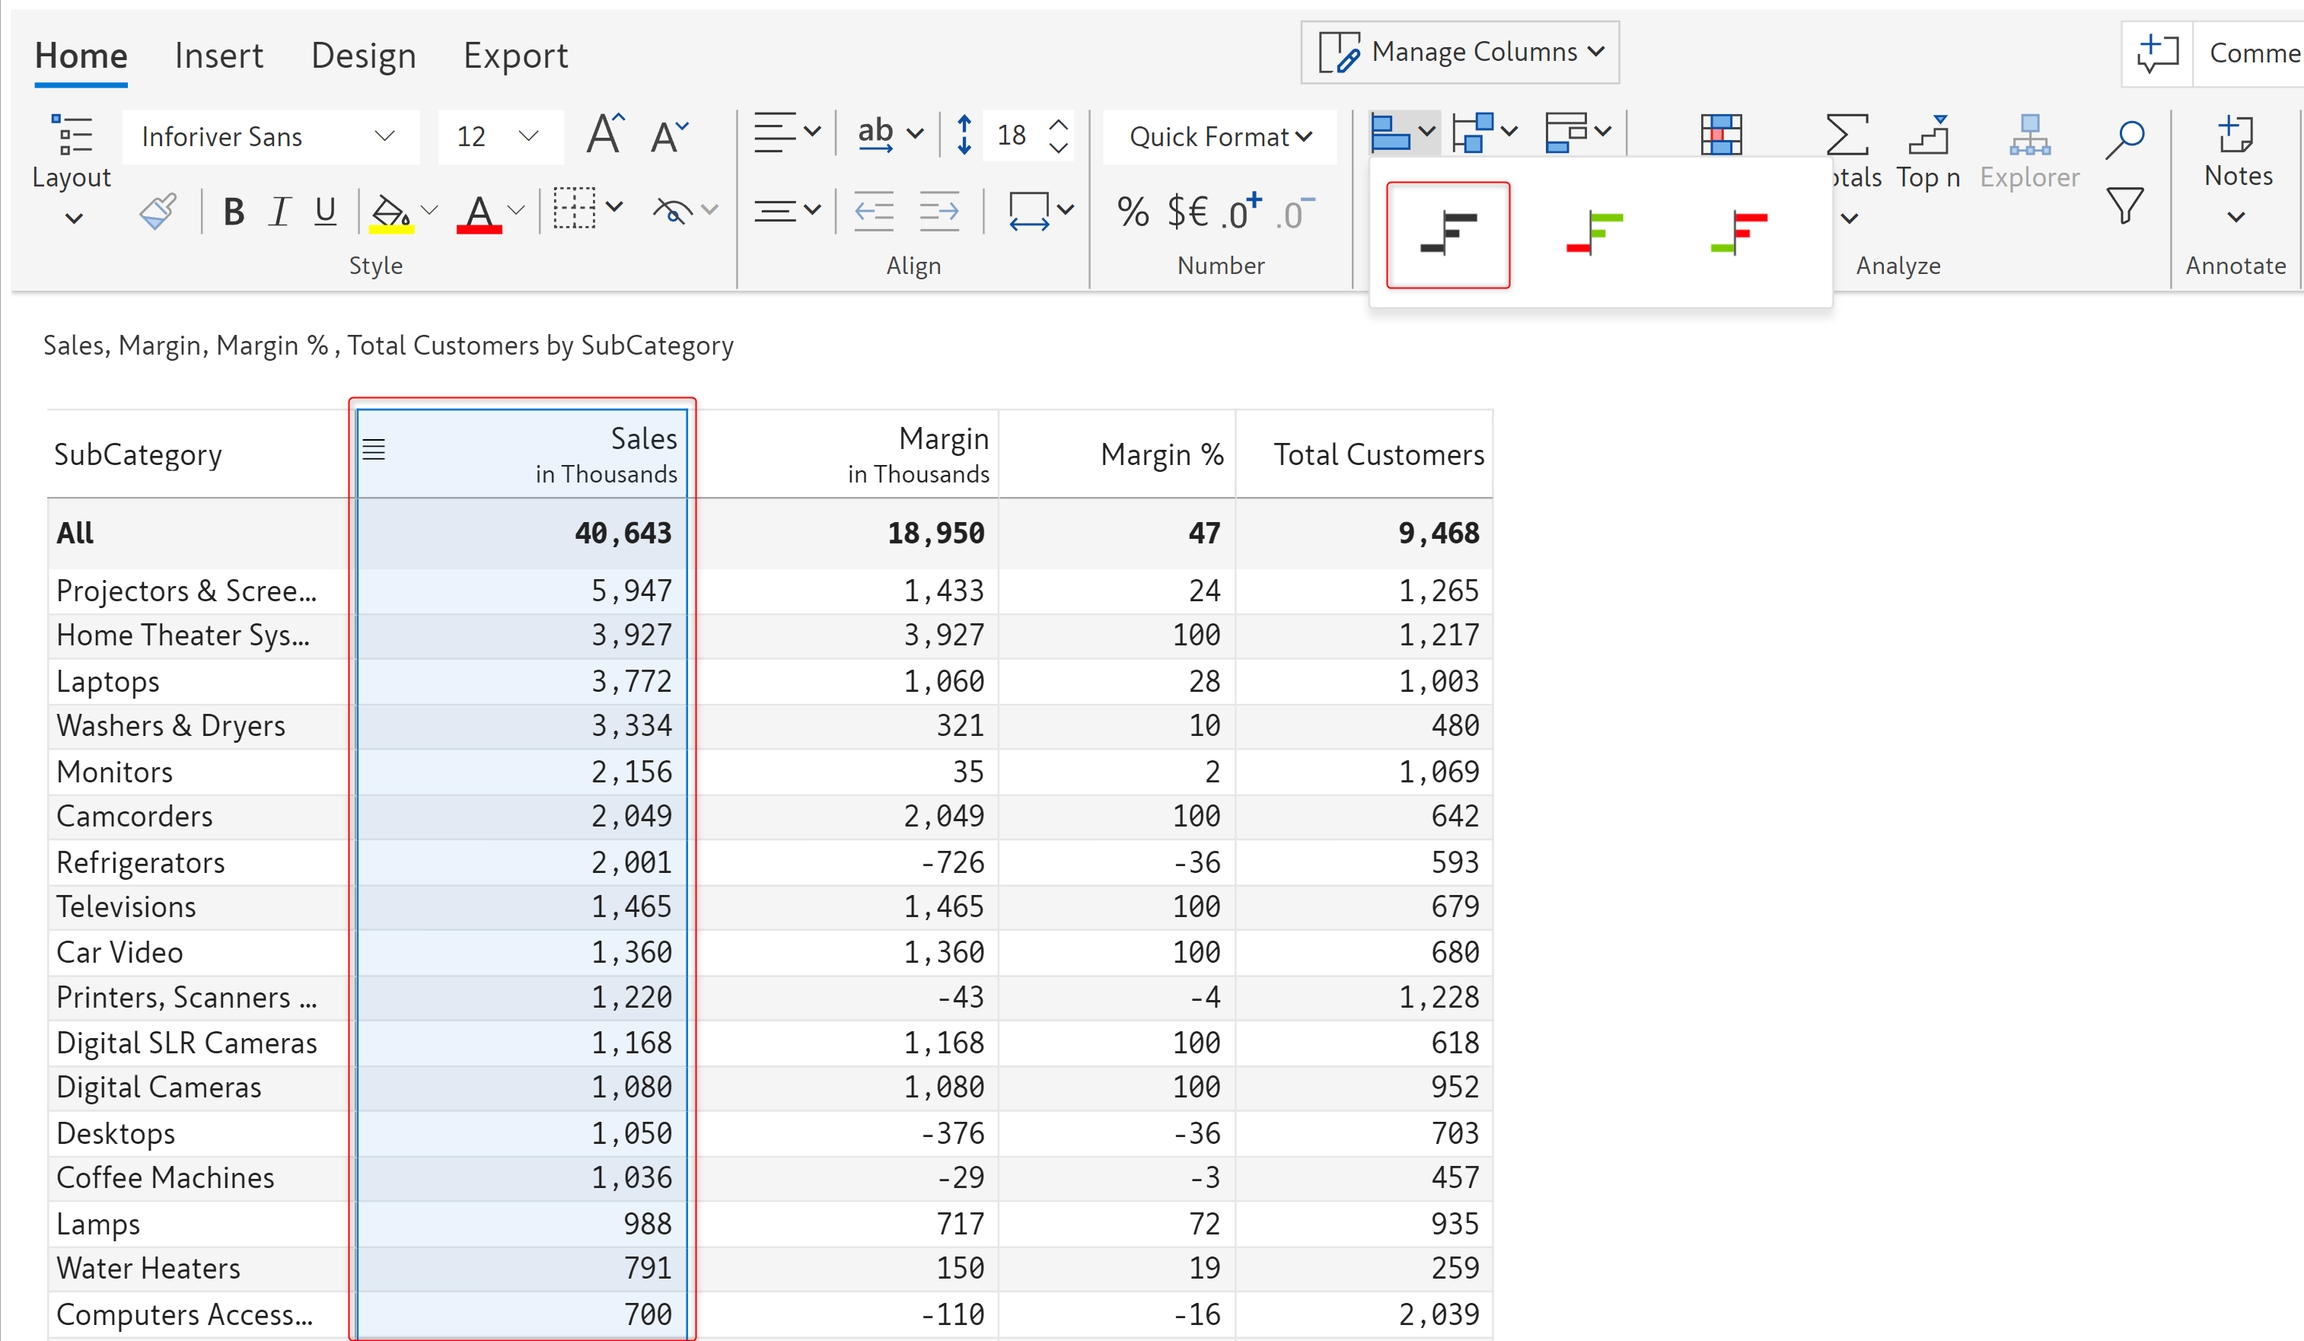Click the increase indent icon
The width and height of the screenshot is (2304, 1341).
[x=938, y=211]
